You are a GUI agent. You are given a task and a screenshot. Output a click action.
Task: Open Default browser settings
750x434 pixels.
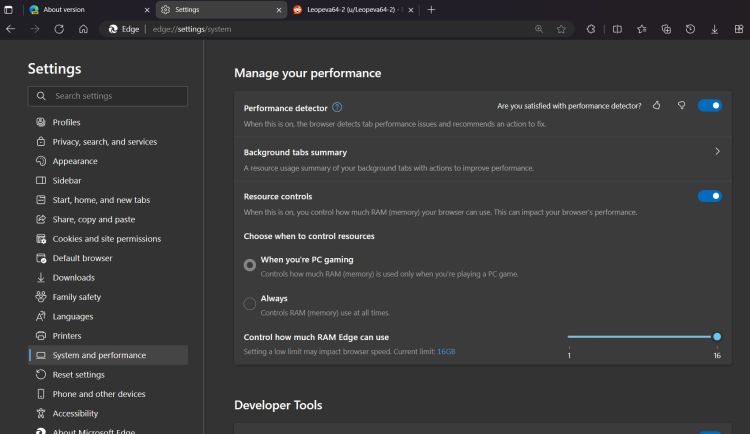click(x=108, y=258)
